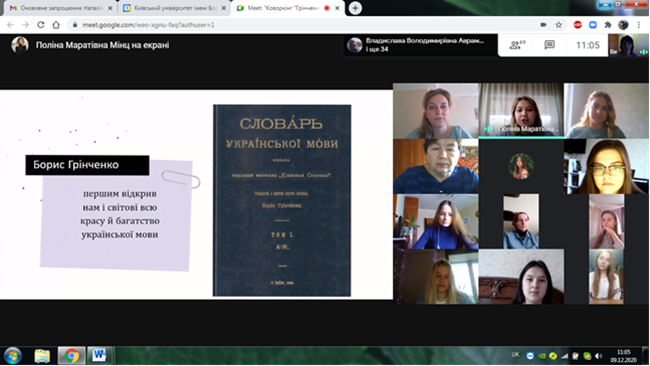Click the camera permission icon in address bar
The image size is (650, 366).
click(x=543, y=25)
